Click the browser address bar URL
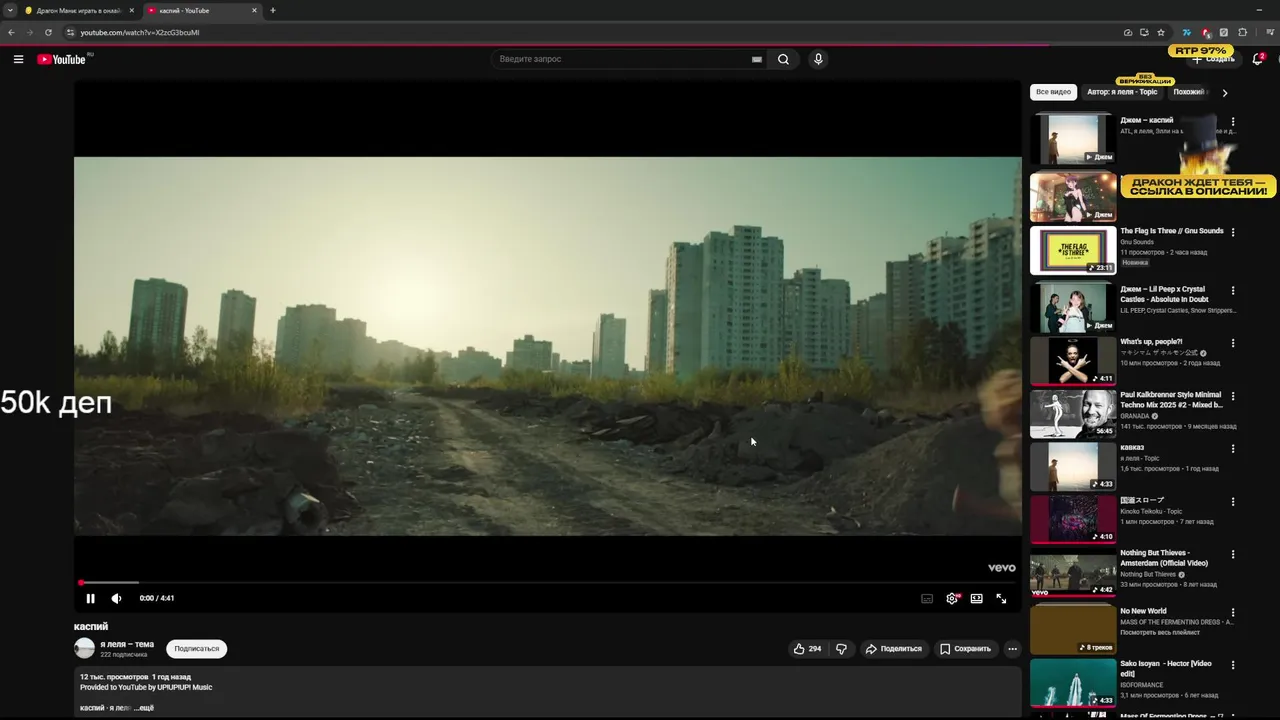The width and height of the screenshot is (1280, 720). point(140,32)
